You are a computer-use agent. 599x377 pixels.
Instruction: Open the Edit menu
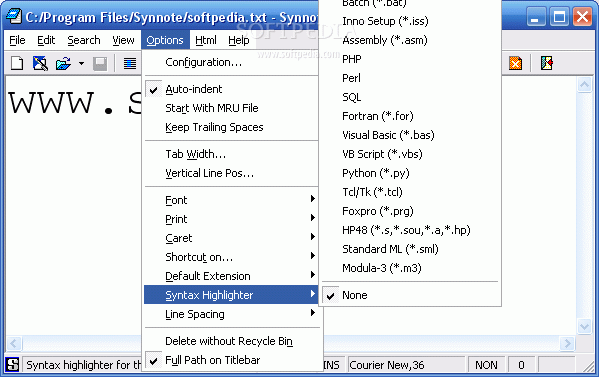pos(46,40)
